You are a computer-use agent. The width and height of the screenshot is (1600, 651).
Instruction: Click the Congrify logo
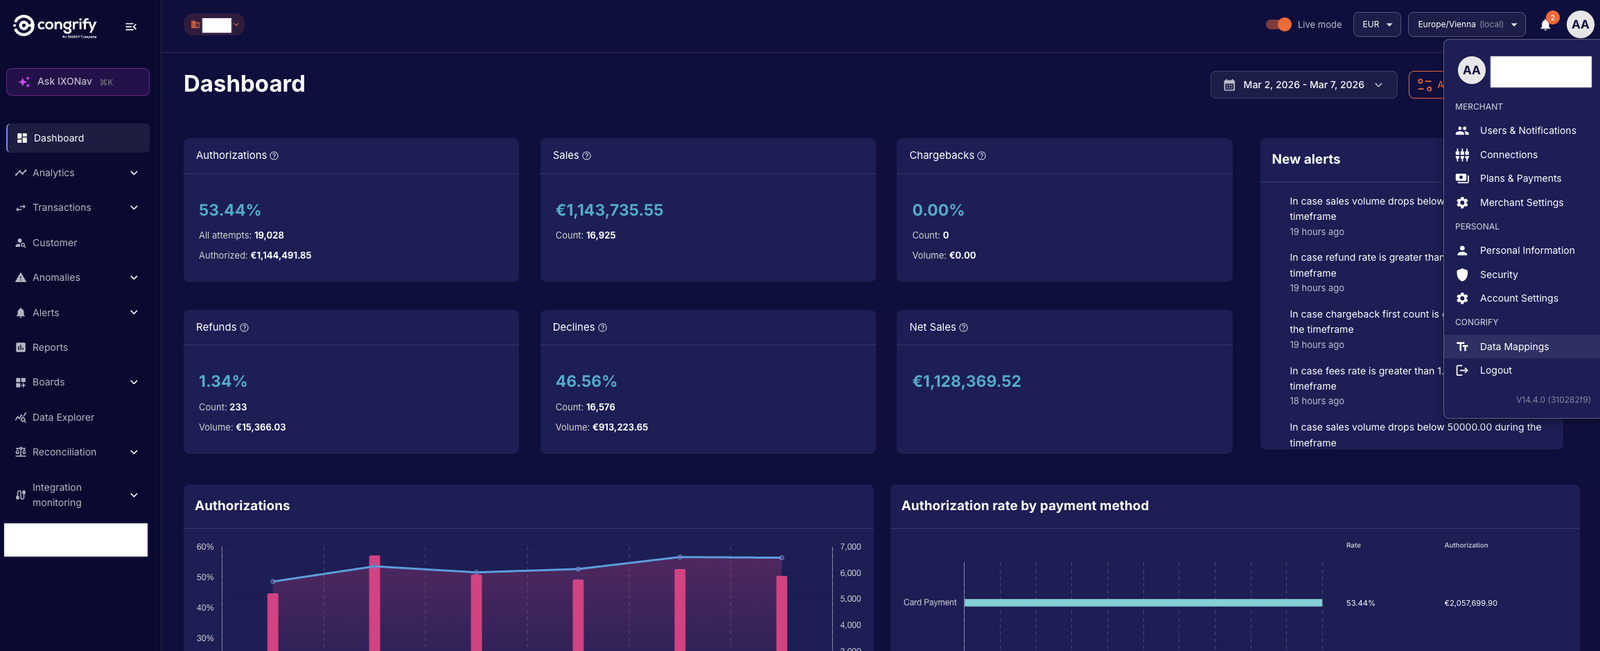click(x=55, y=26)
